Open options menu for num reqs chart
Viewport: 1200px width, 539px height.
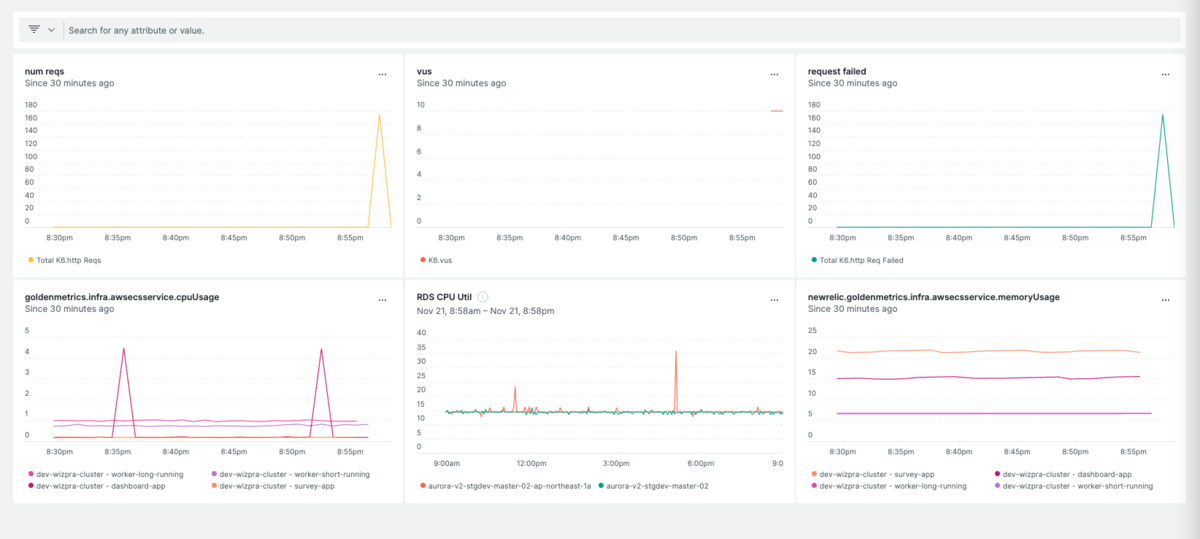382,75
